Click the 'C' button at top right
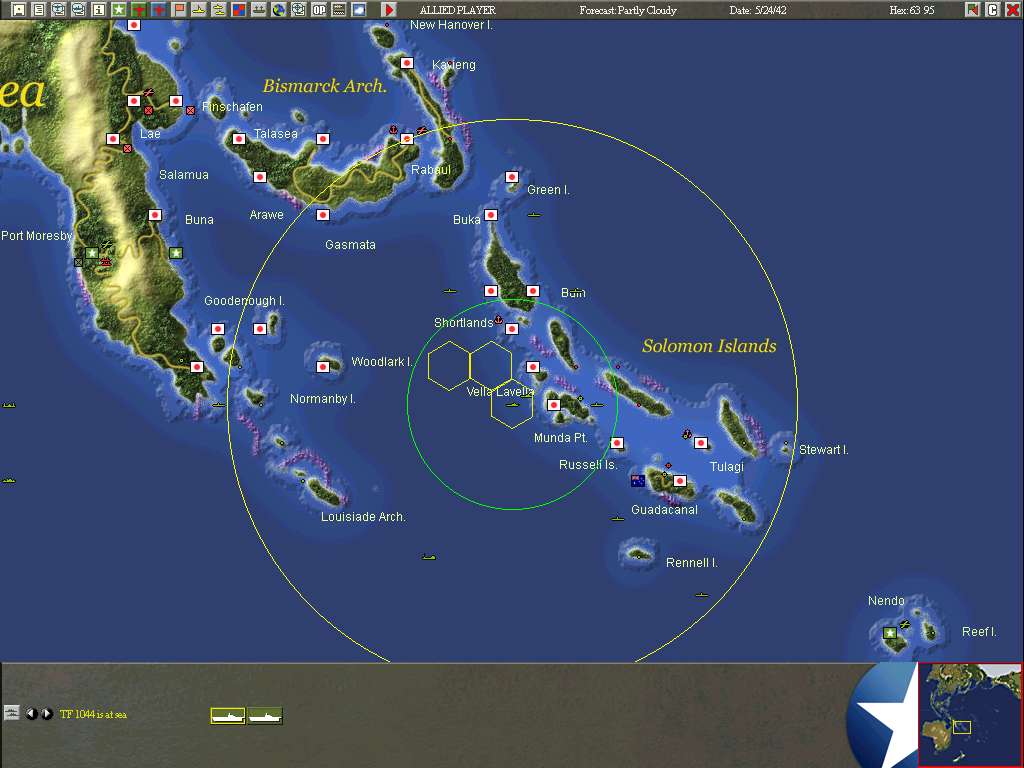Viewport: 1024px width, 768px height. (x=993, y=10)
